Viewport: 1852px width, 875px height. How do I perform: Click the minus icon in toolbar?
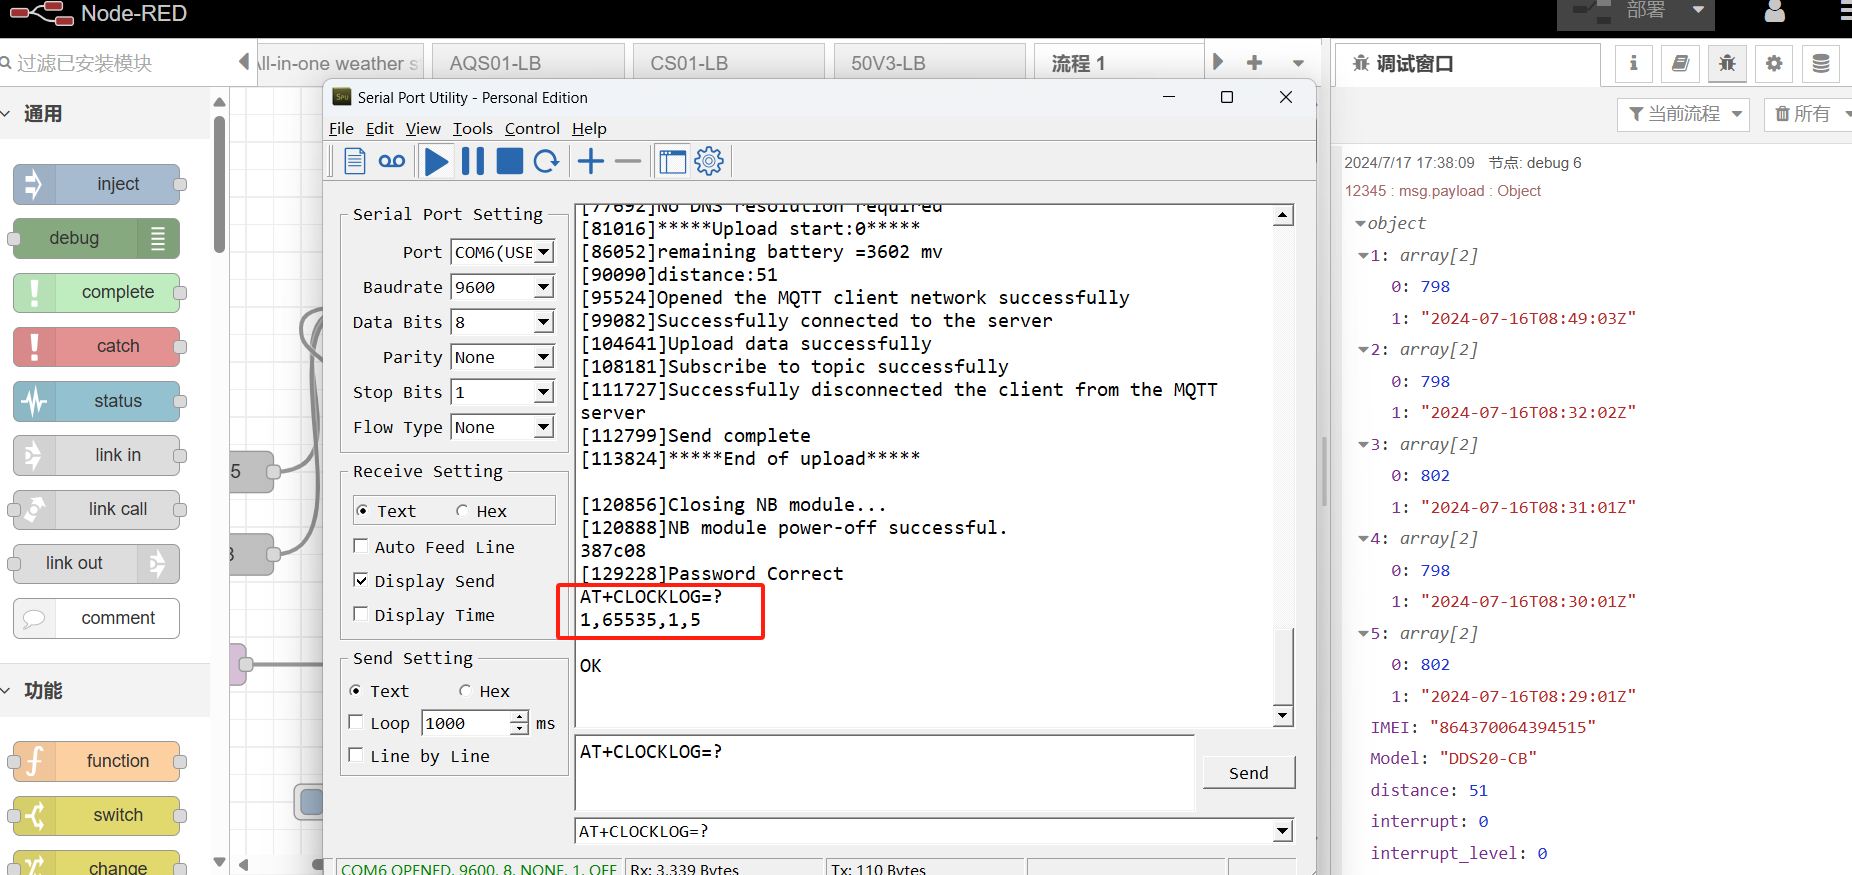[x=628, y=161]
